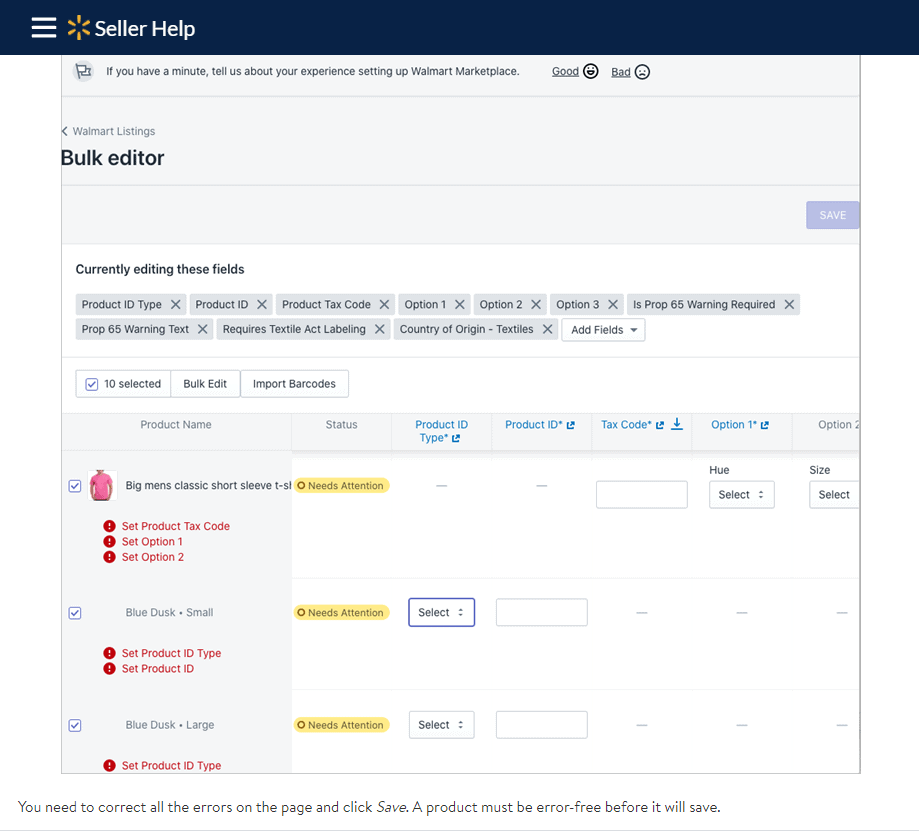Screen dimensions: 919x834
Task: Open the Product ID Type Select dropdown
Action: (x=441, y=612)
